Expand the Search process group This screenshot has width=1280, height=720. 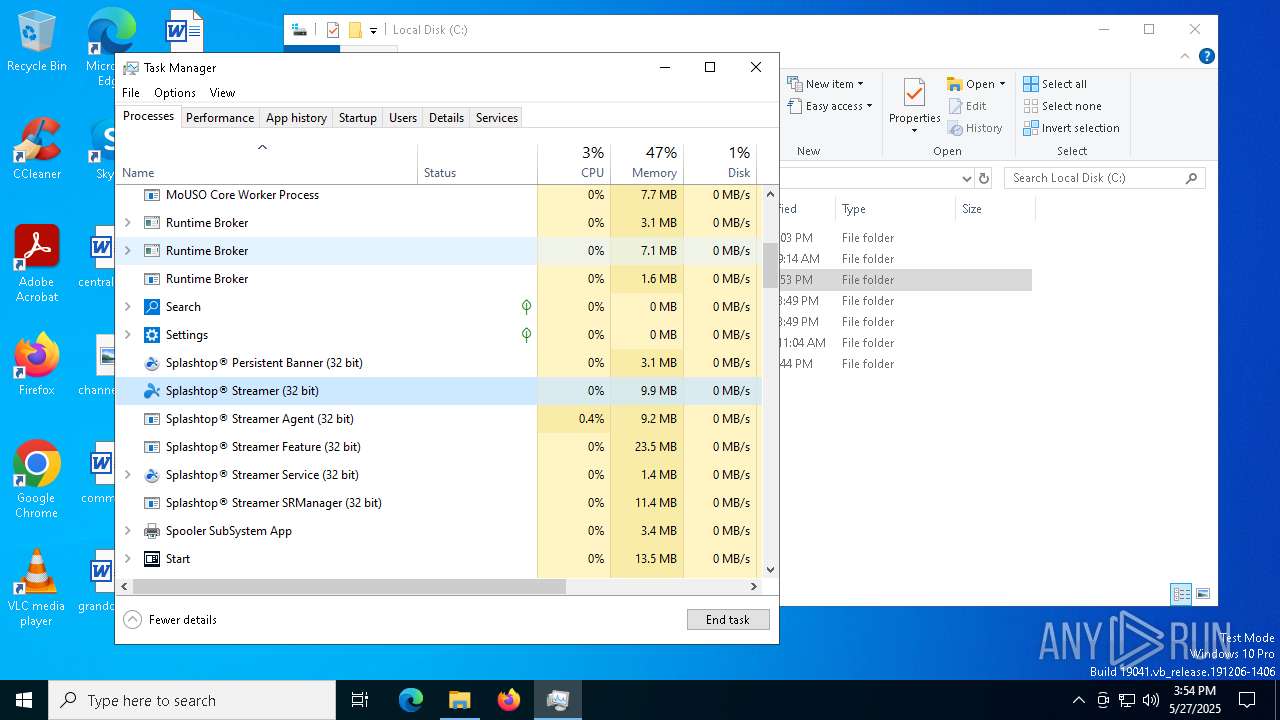point(127,307)
